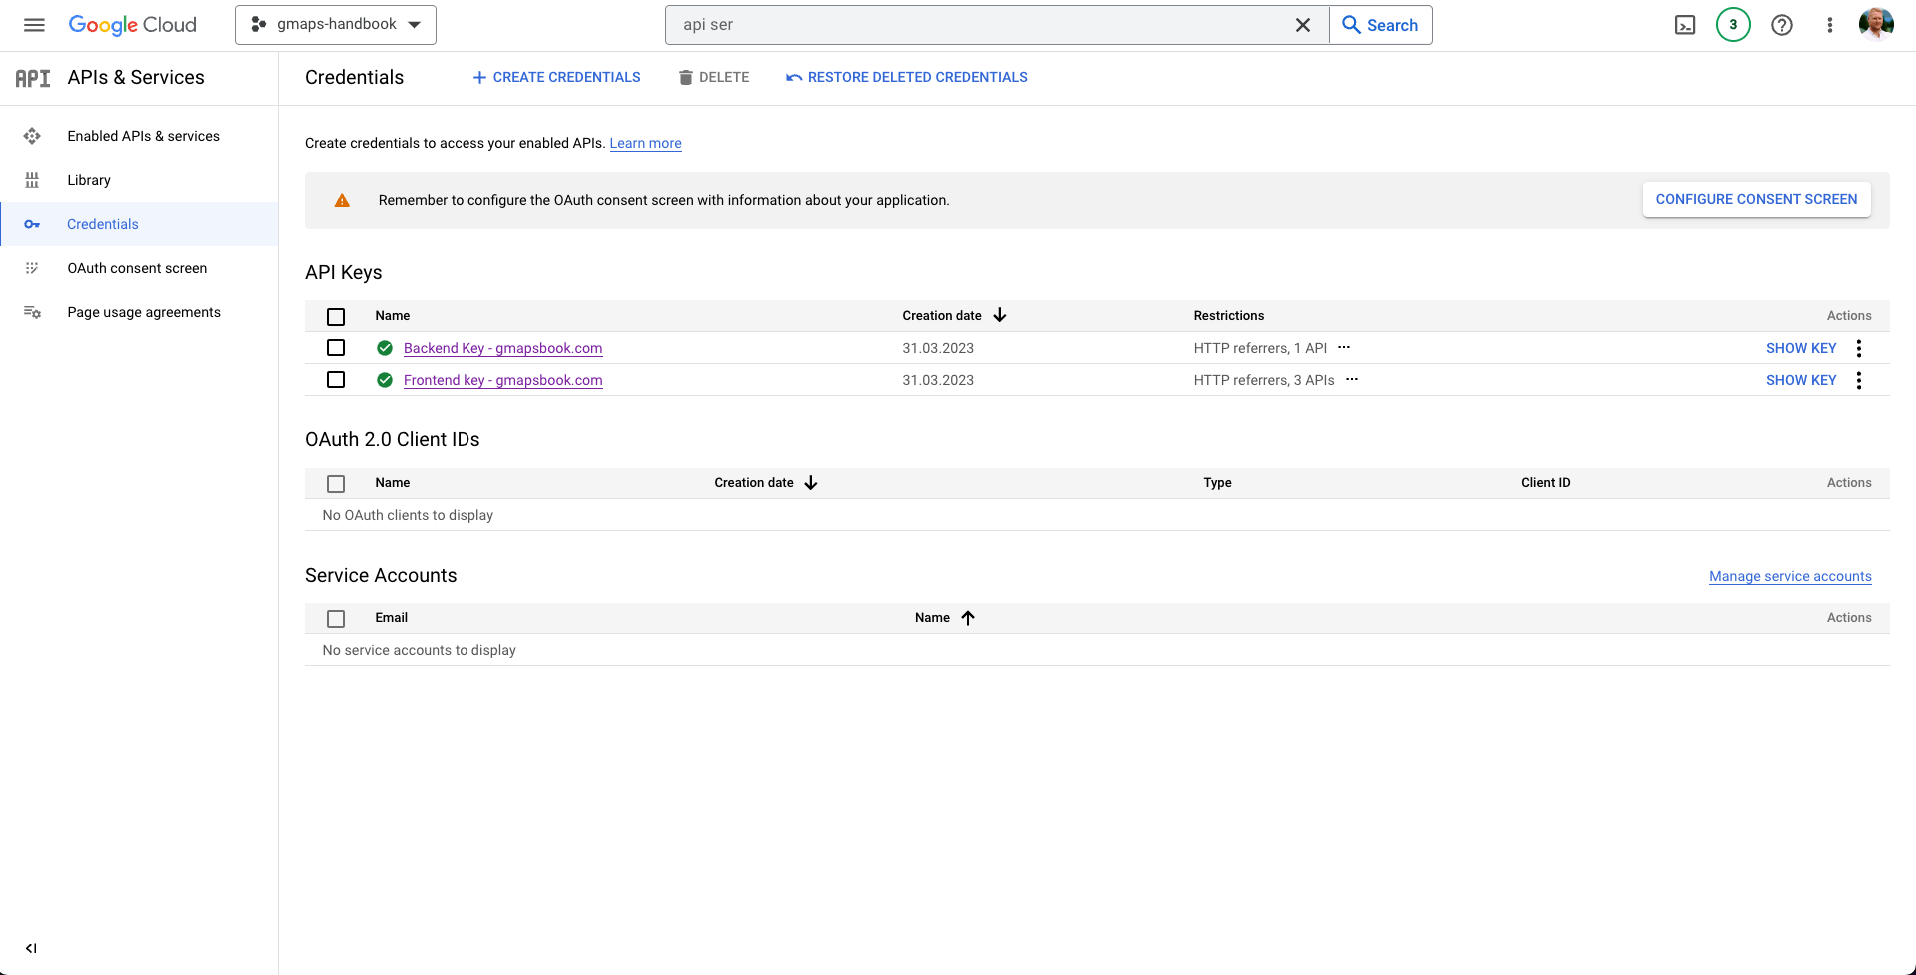The image size is (1916, 975).
Task: Click 'HTTP referrers, 1 API' text
Action: (1260, 348)
